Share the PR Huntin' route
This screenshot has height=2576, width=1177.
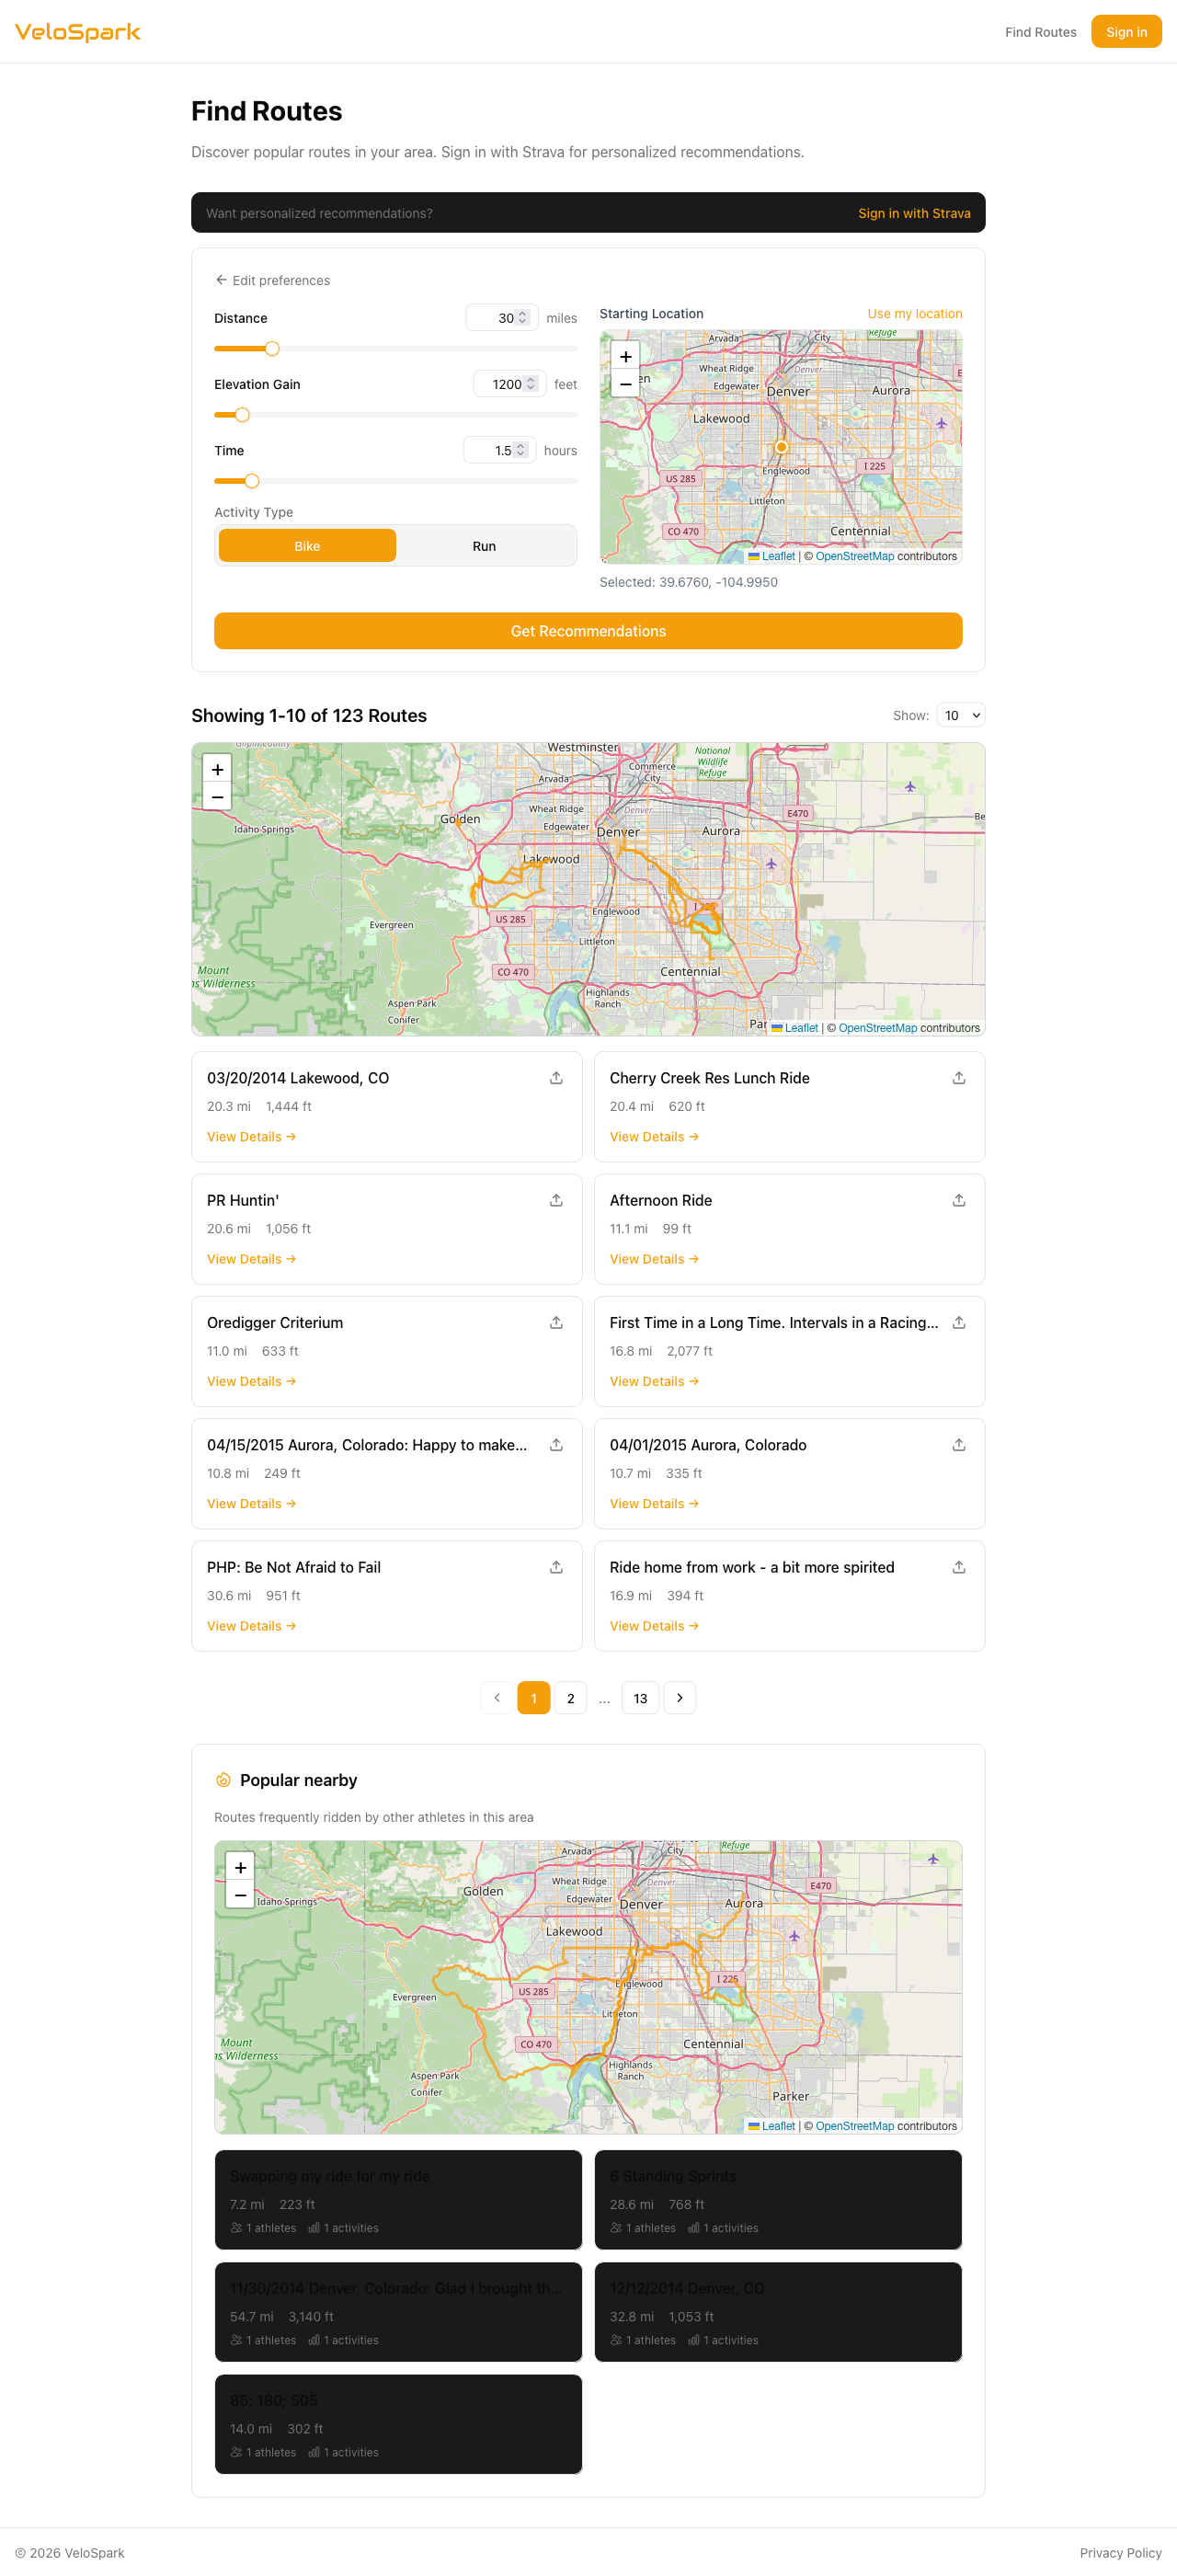coord(556,1200)
